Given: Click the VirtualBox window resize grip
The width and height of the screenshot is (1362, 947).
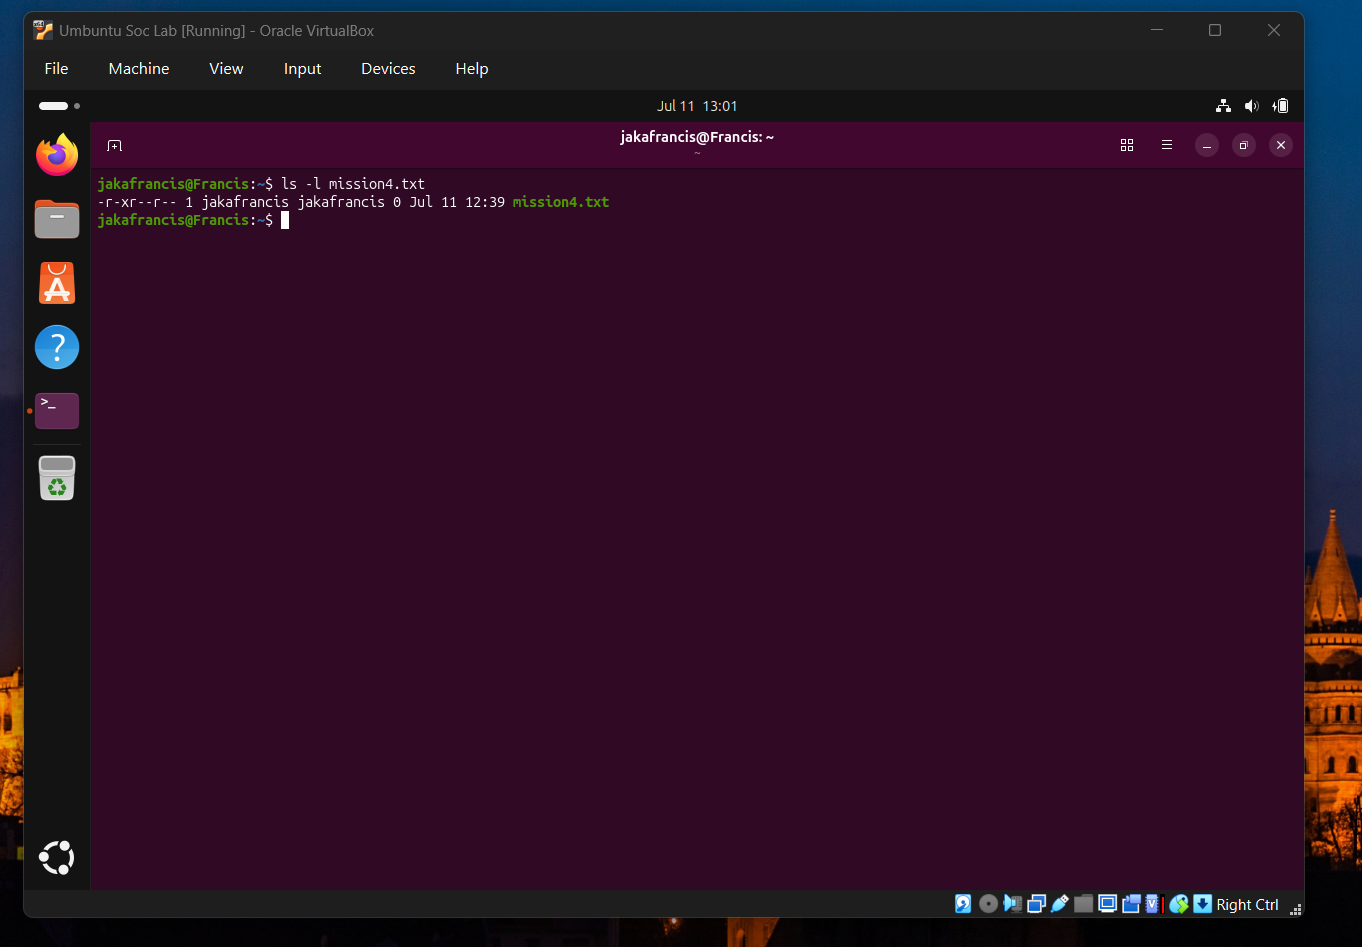Looking at the screenshot, I should click(x=1296, y=909).
